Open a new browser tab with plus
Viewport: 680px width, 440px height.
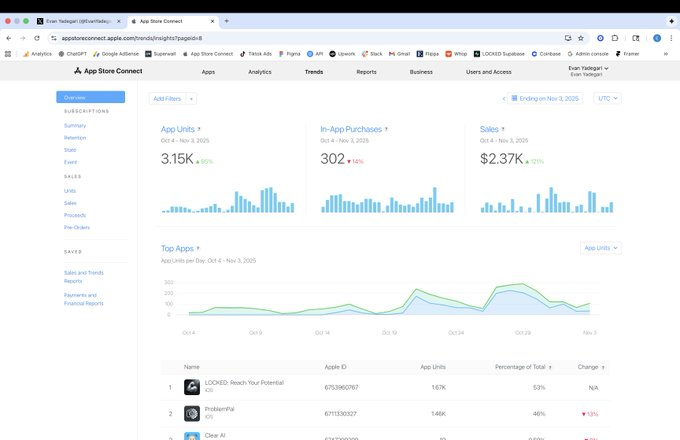click(x=226, y=21)
